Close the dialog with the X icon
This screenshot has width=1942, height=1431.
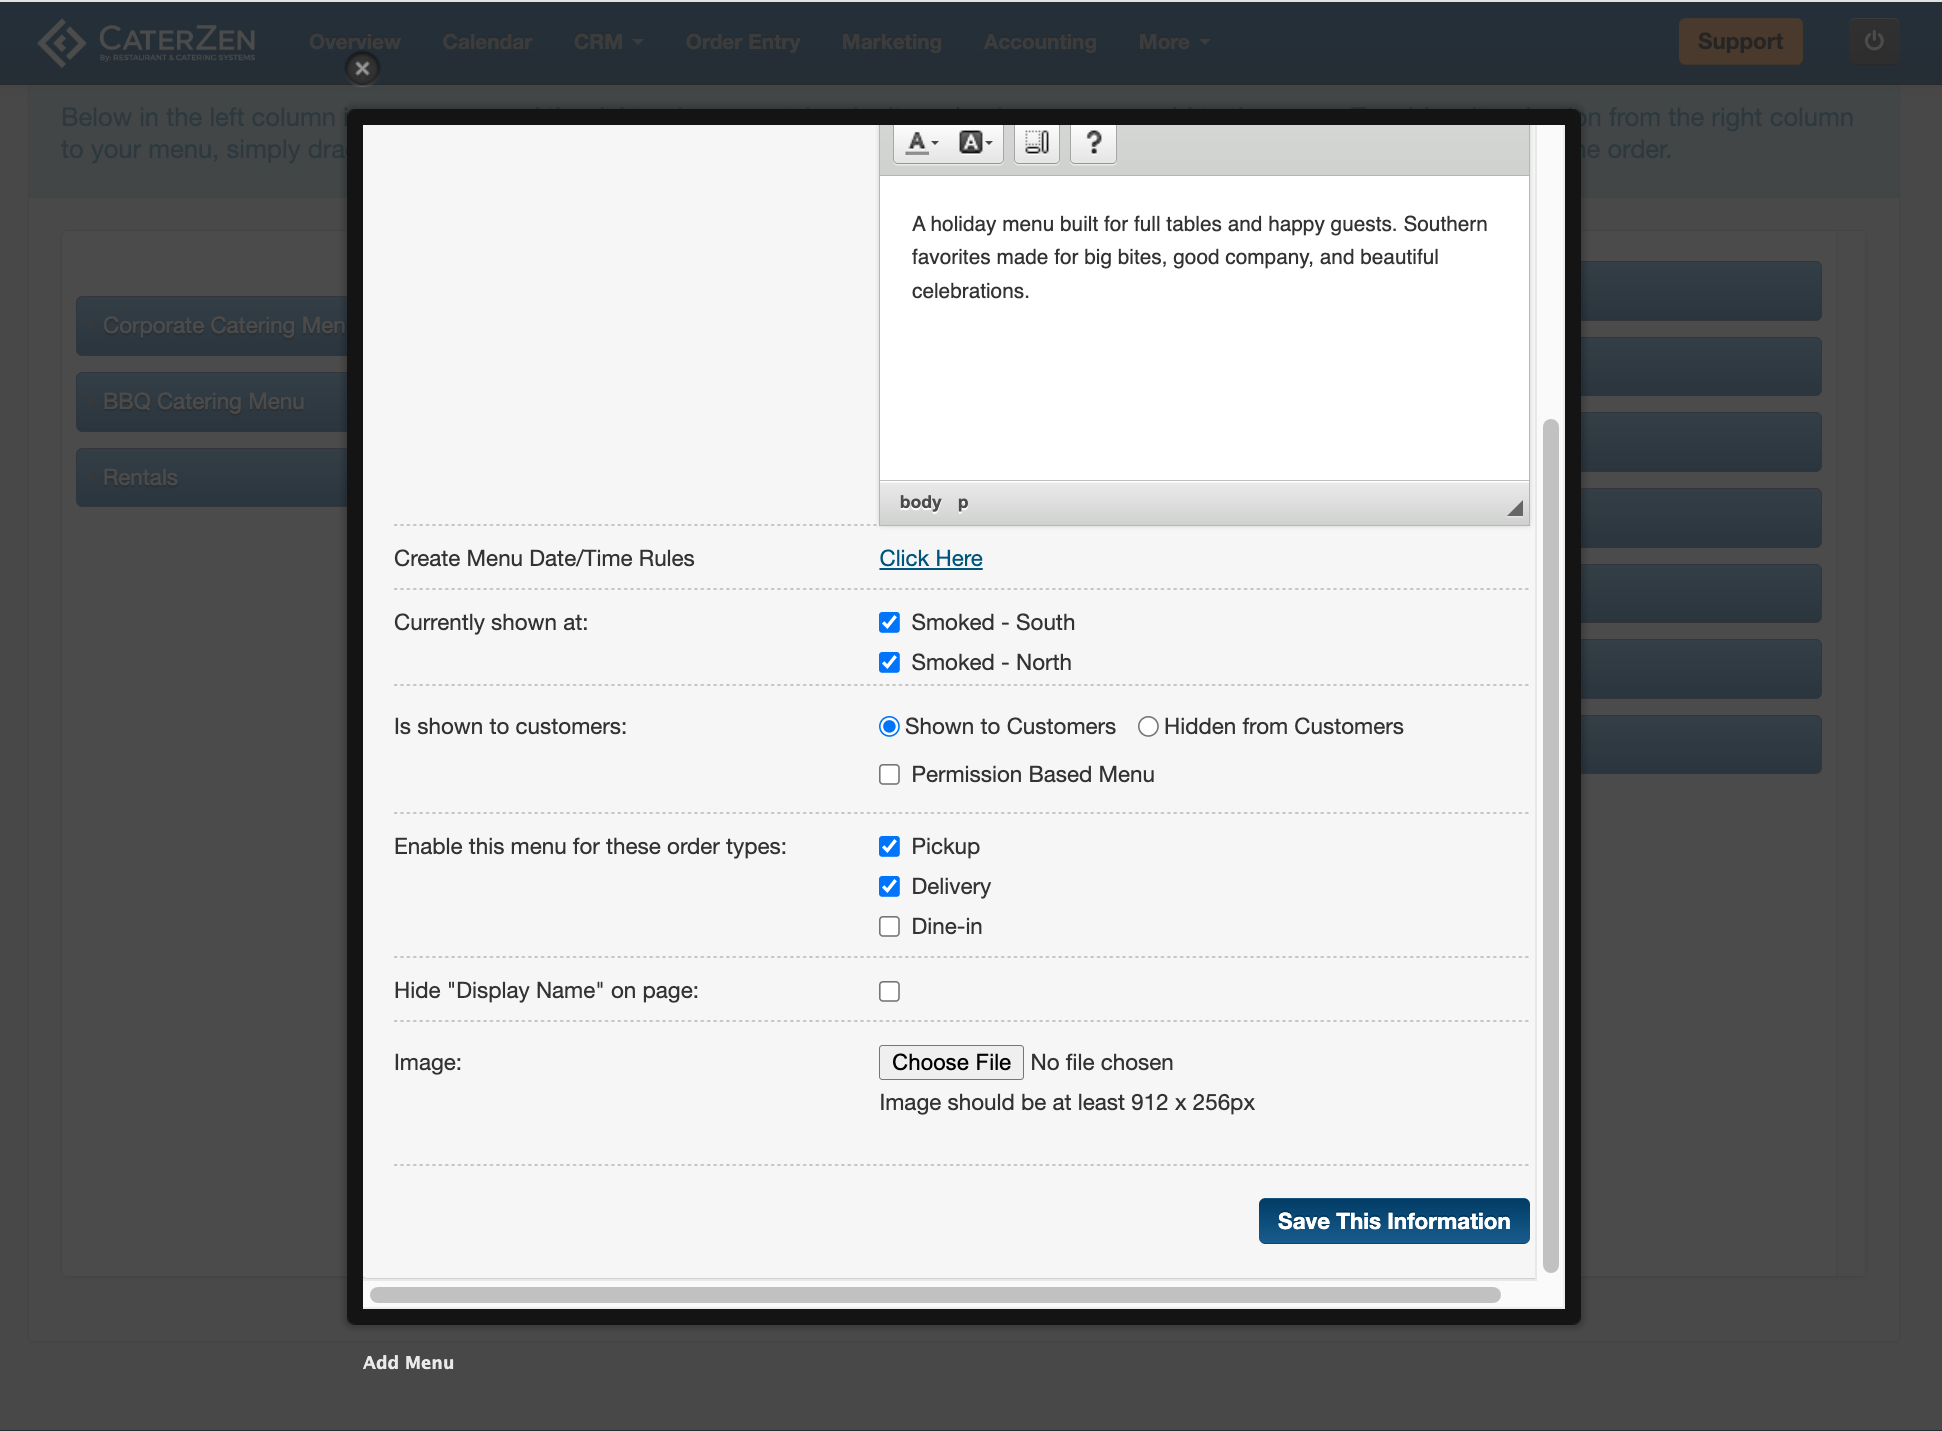[363, 68]
